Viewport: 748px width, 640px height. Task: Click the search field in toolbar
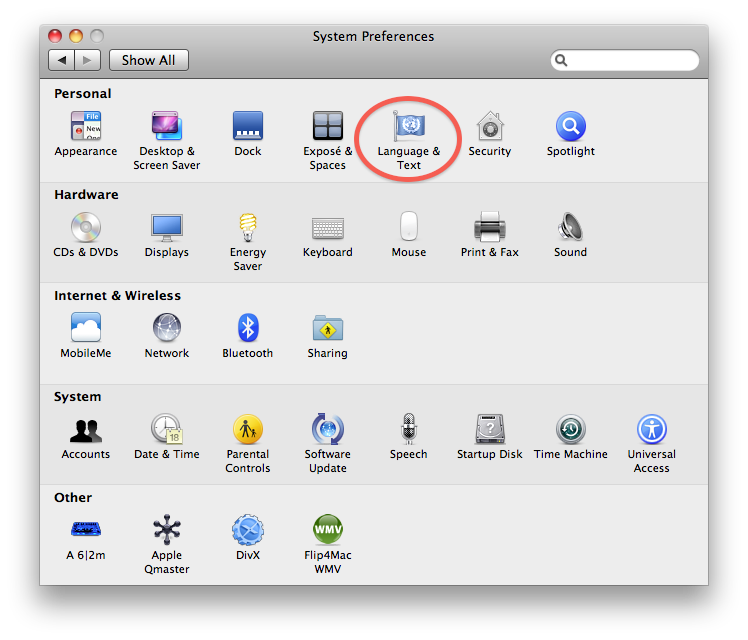[624, 60]
